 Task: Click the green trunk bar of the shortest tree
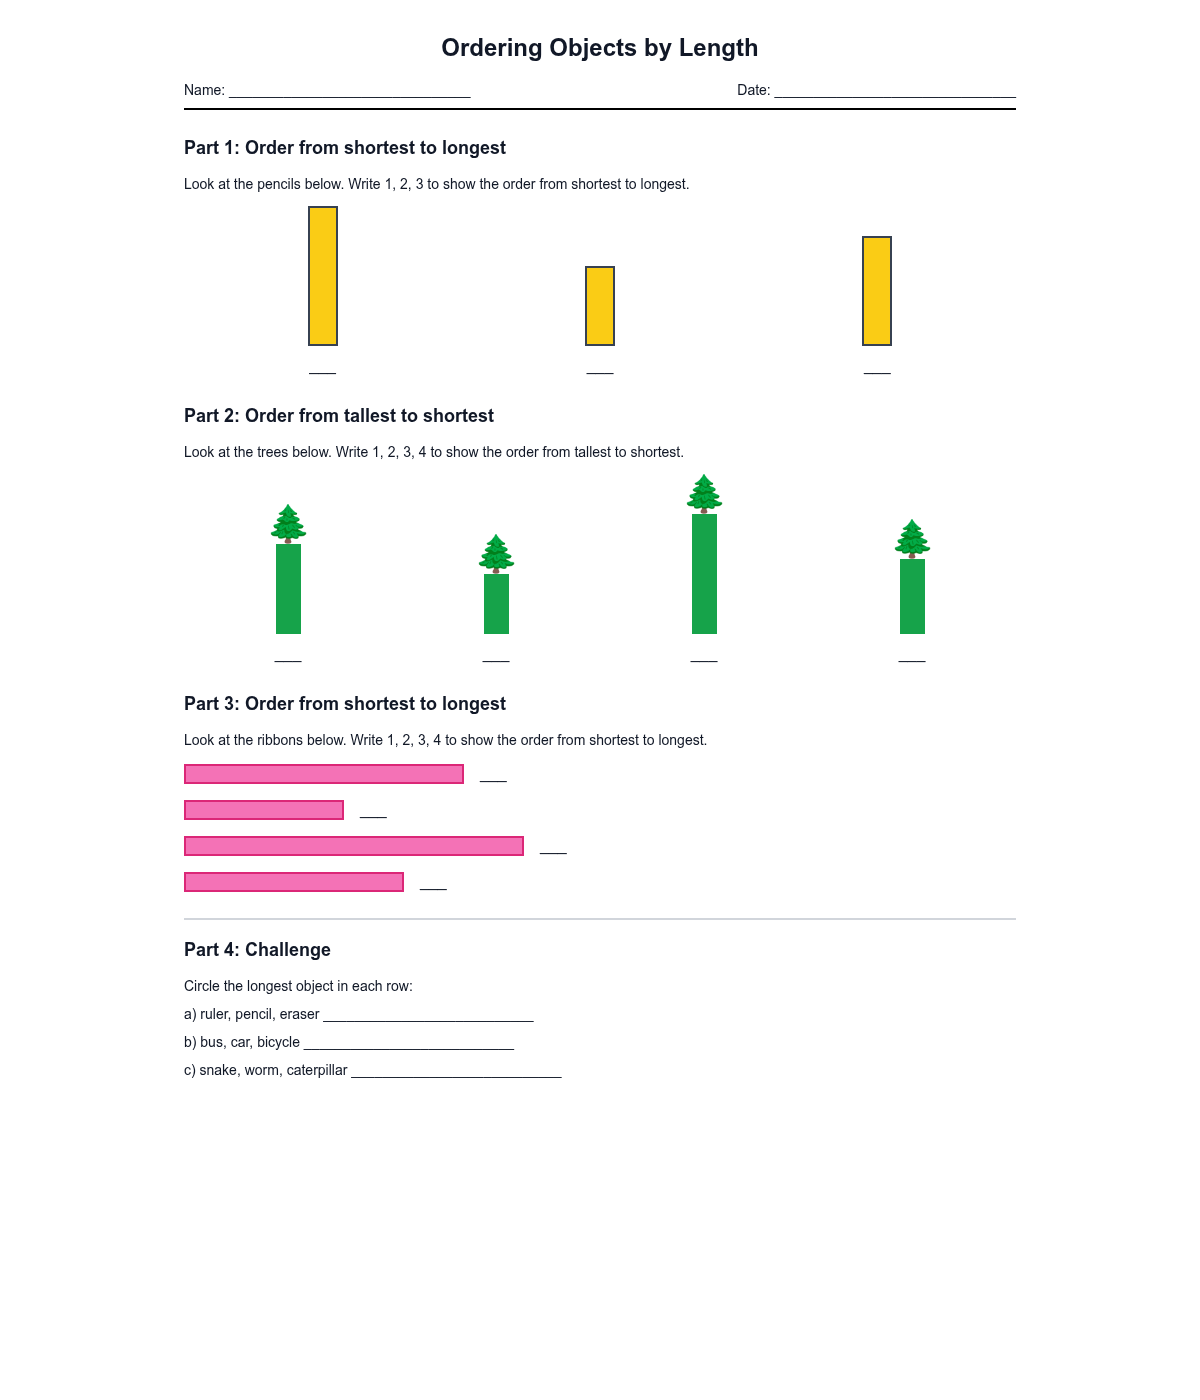[x=496, y=604]
